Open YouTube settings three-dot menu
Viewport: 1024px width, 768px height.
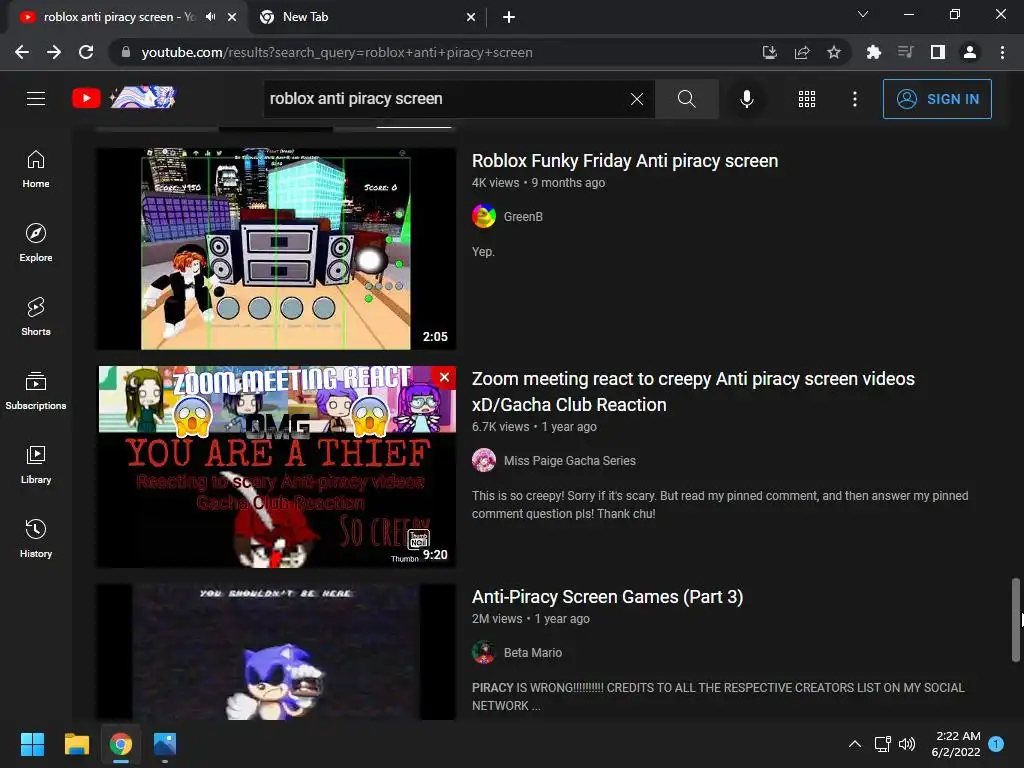854,99
